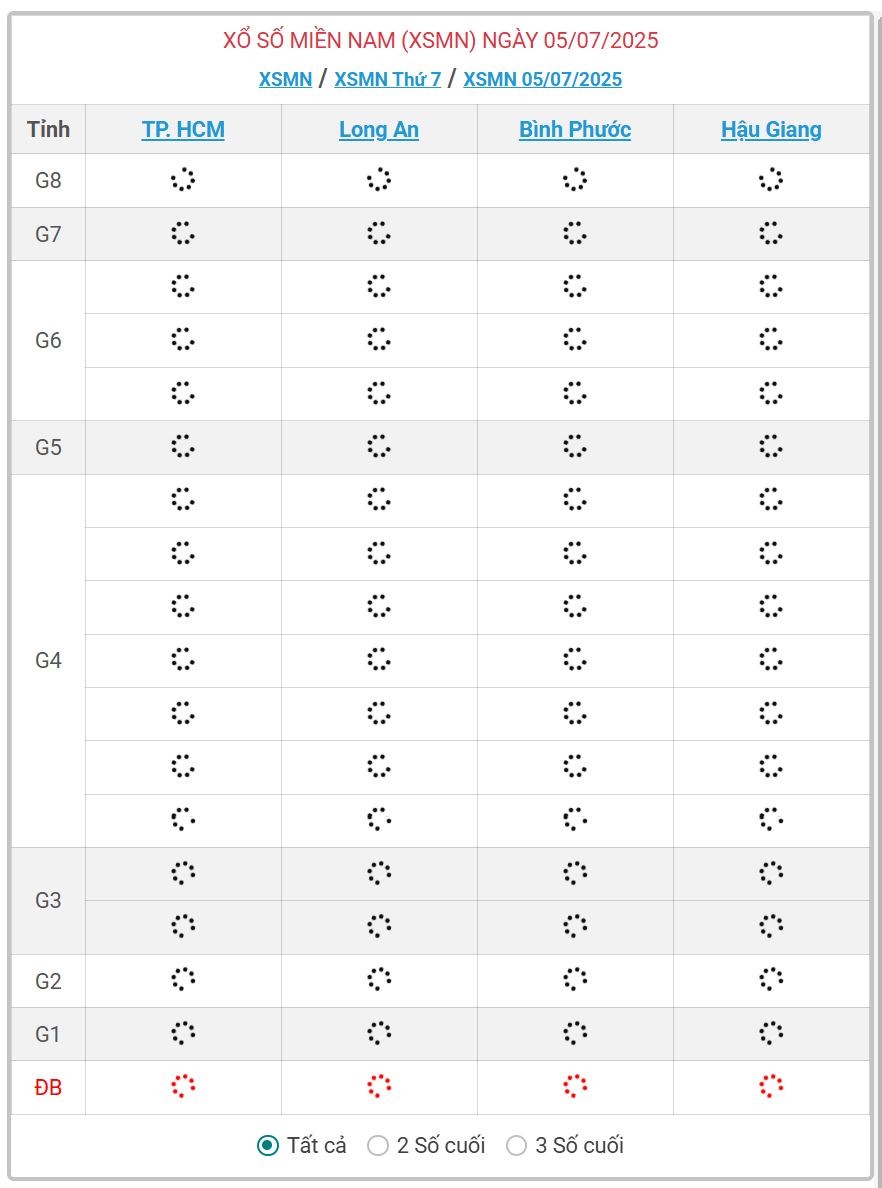This screenshot has width=882, height=1188.
Task: Open the Bình Phước province header link
Action: pos(575,130)
